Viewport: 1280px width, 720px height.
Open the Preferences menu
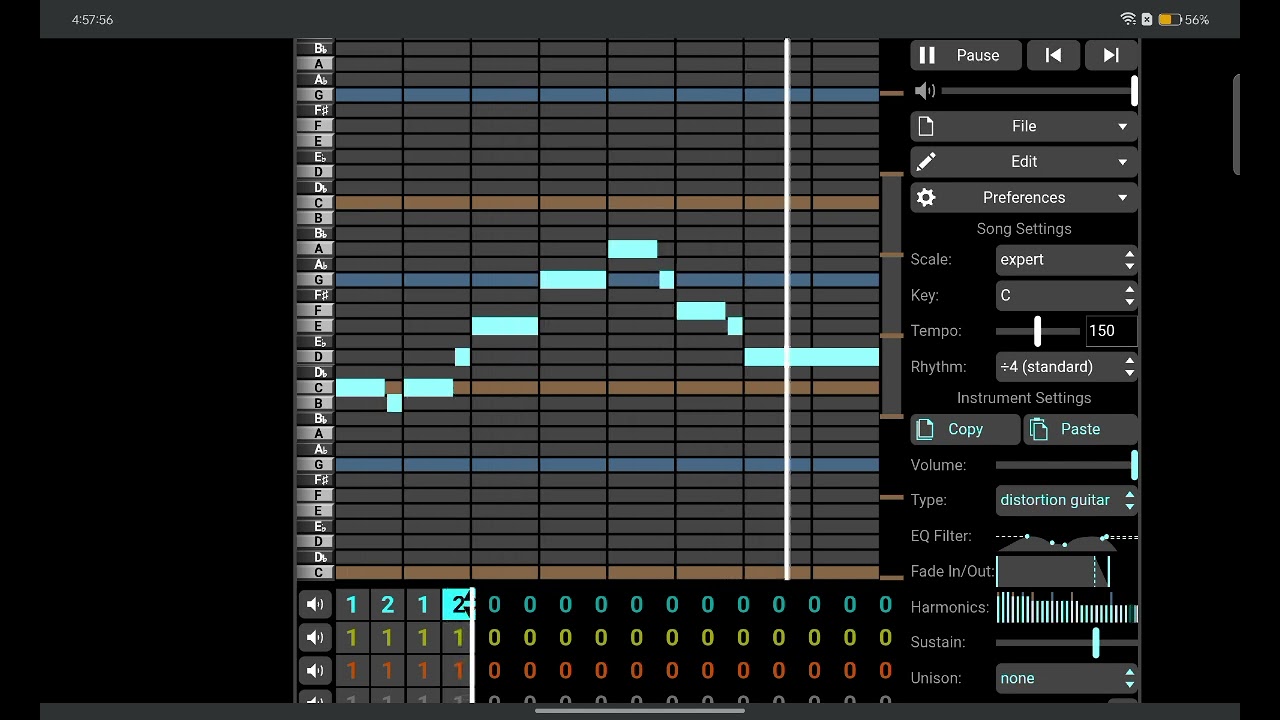pos(1024,197)
